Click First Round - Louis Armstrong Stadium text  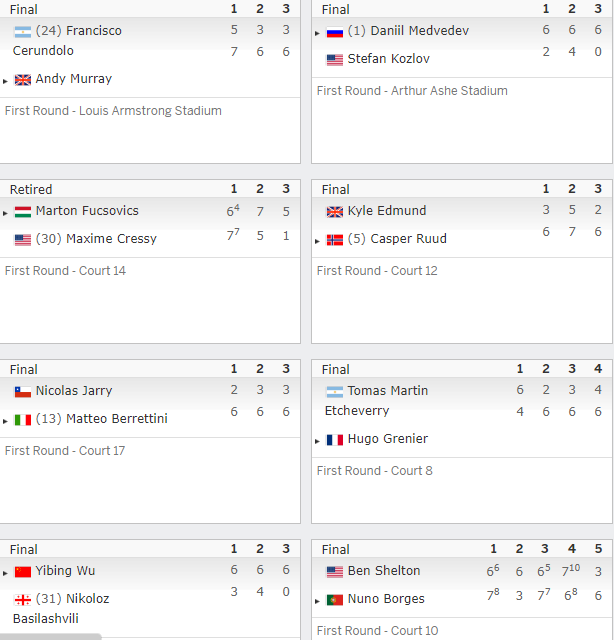pos(113,111)
